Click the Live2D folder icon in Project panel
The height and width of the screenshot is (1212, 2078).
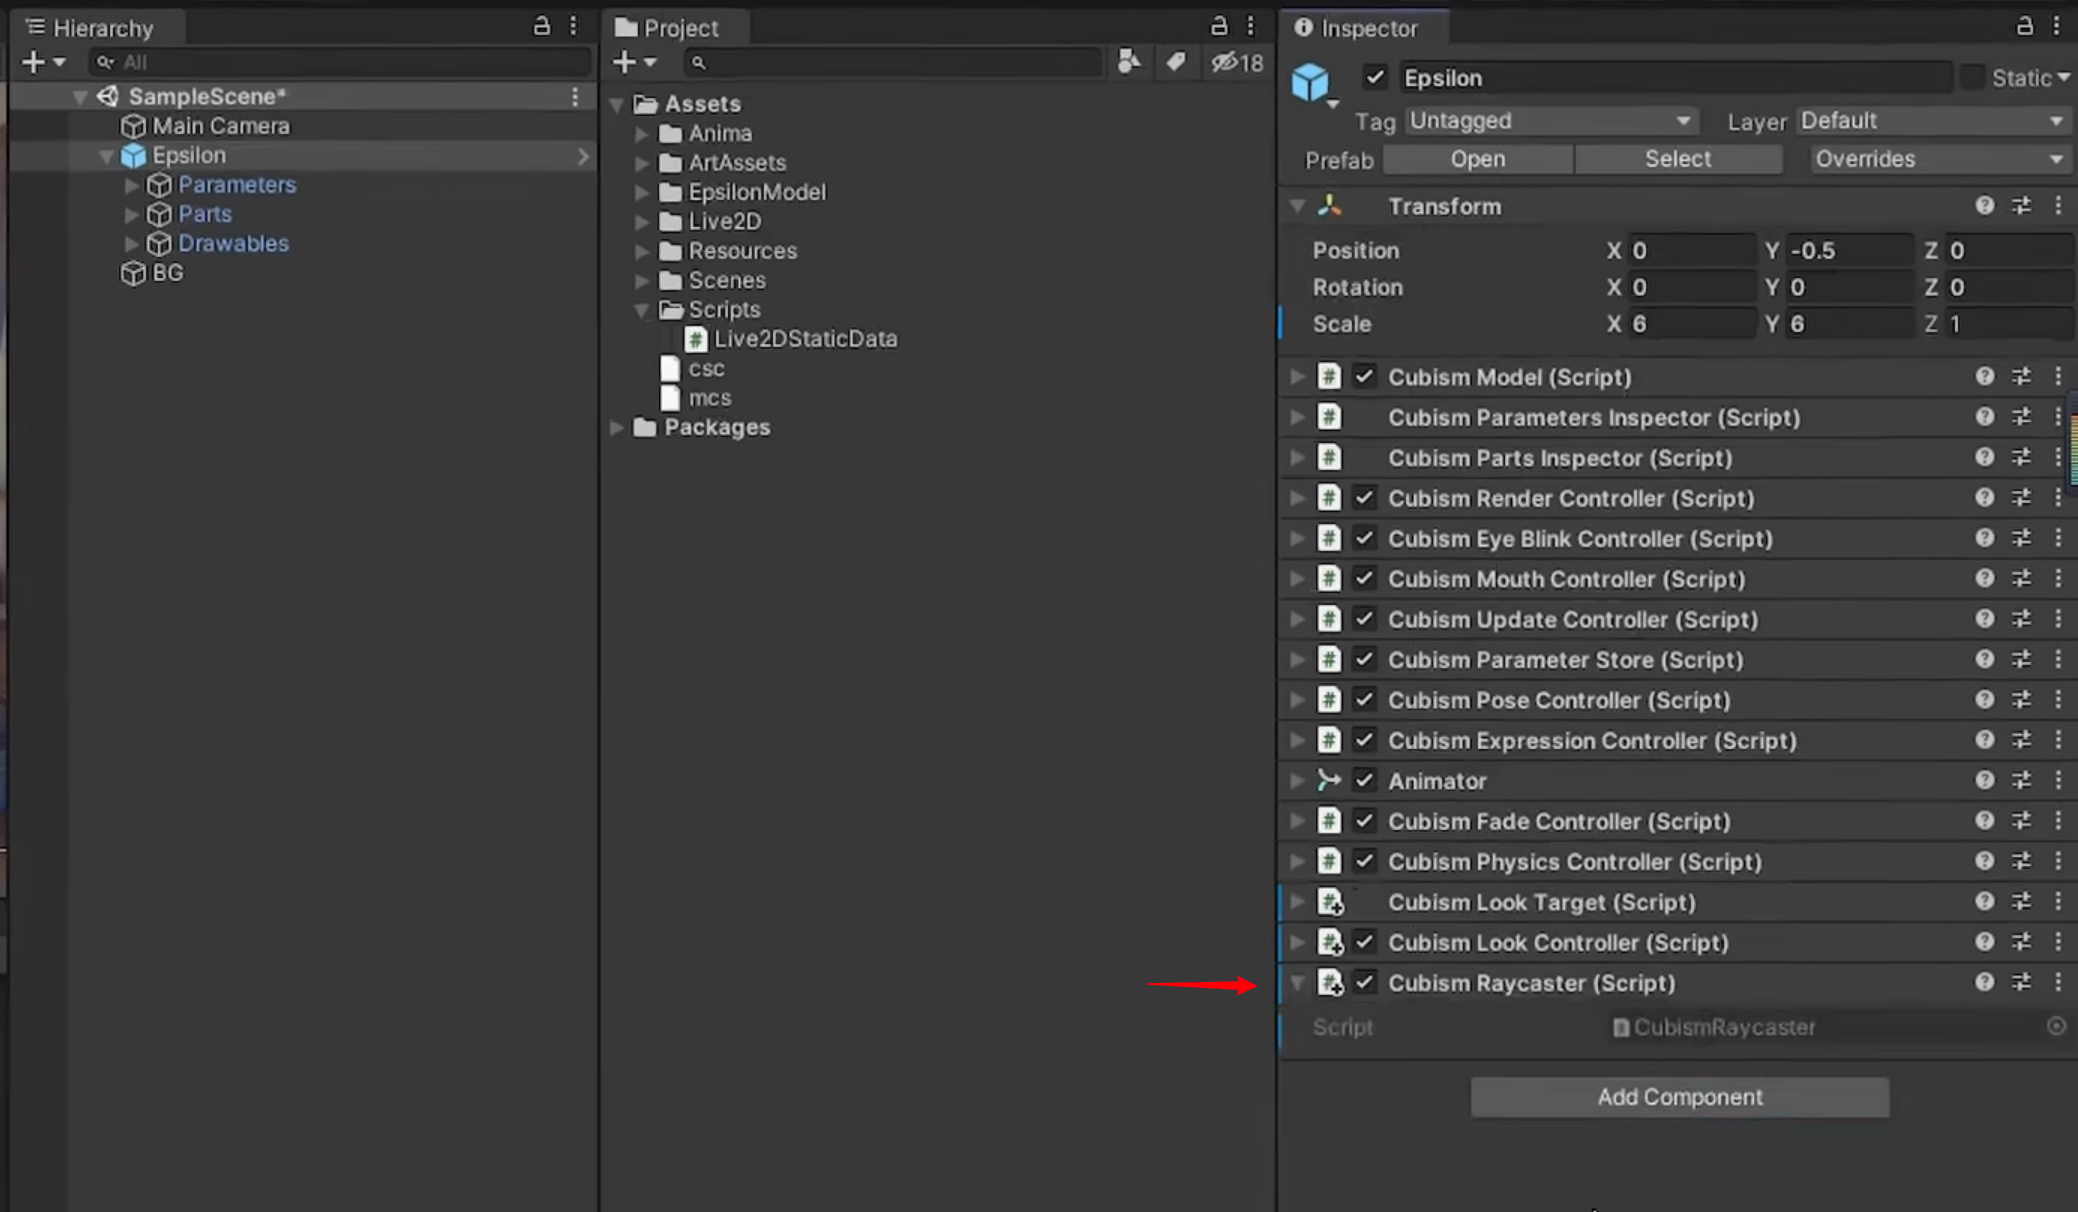click(x=673, y=221)
